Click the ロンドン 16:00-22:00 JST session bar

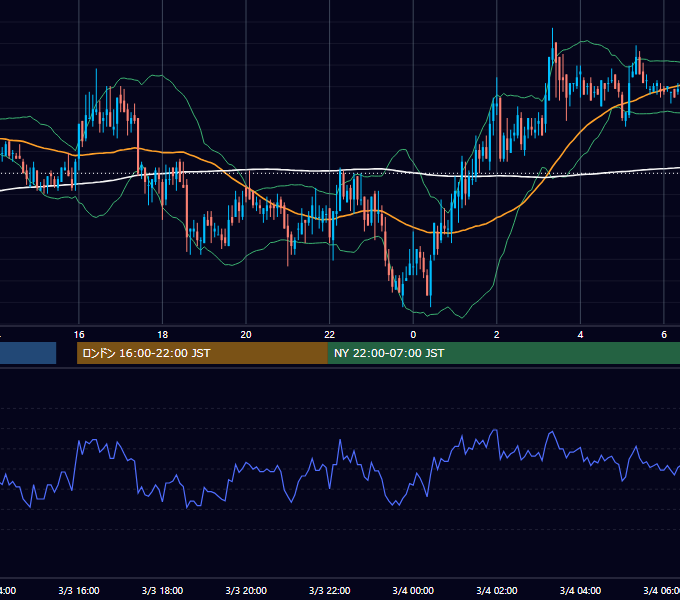(202, 353)
